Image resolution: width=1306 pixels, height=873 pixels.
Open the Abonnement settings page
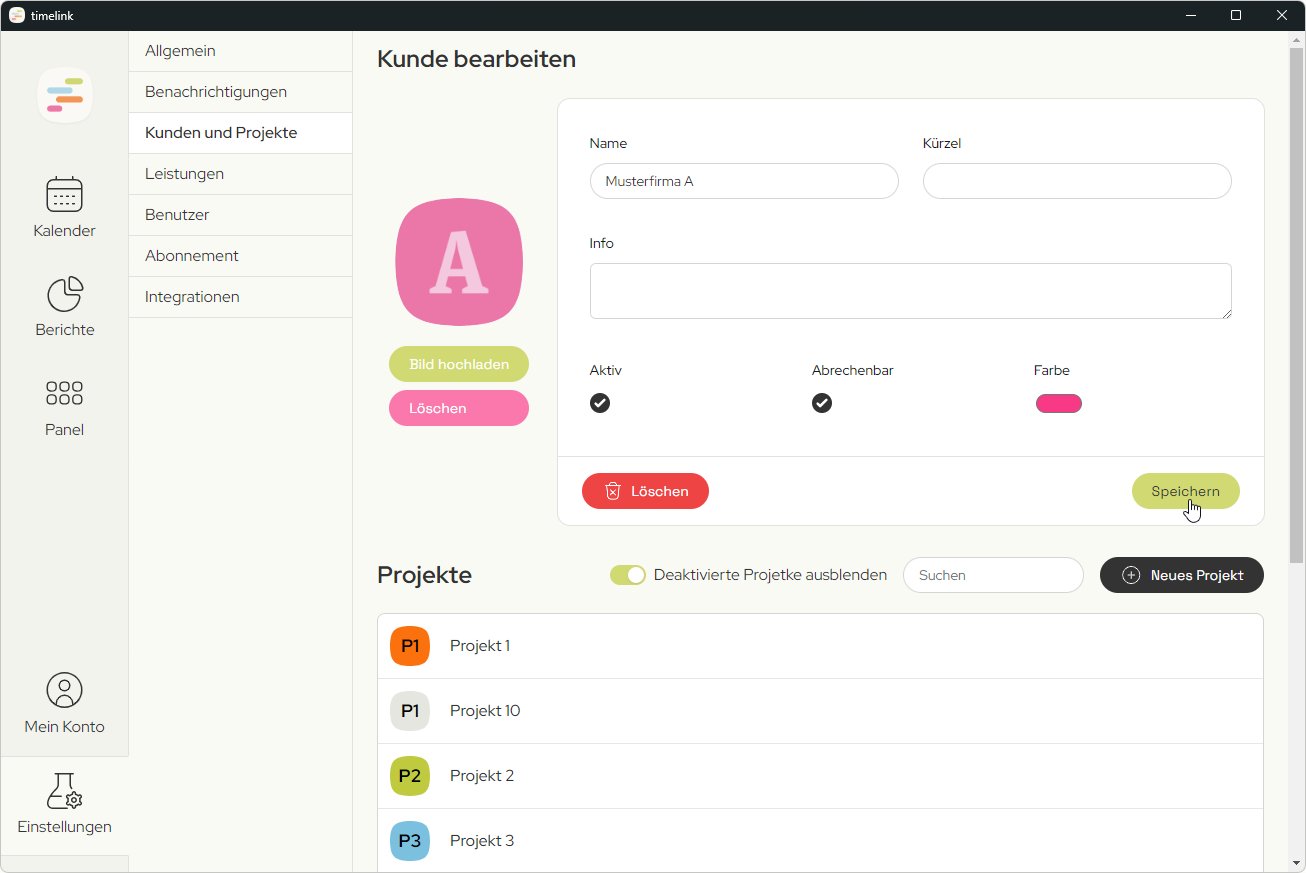tap(191, 255)
